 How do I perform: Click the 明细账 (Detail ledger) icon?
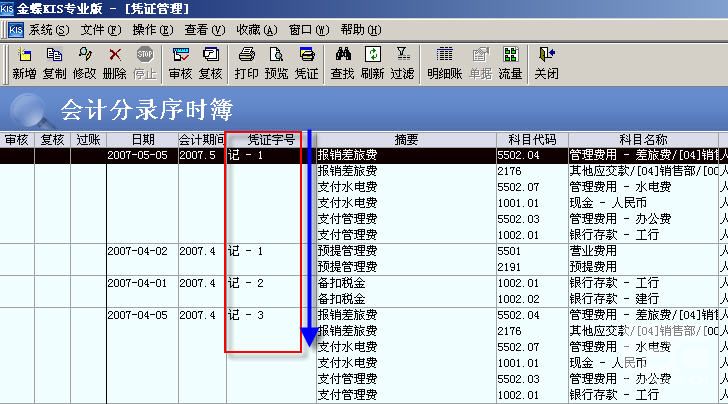point(444,62)
